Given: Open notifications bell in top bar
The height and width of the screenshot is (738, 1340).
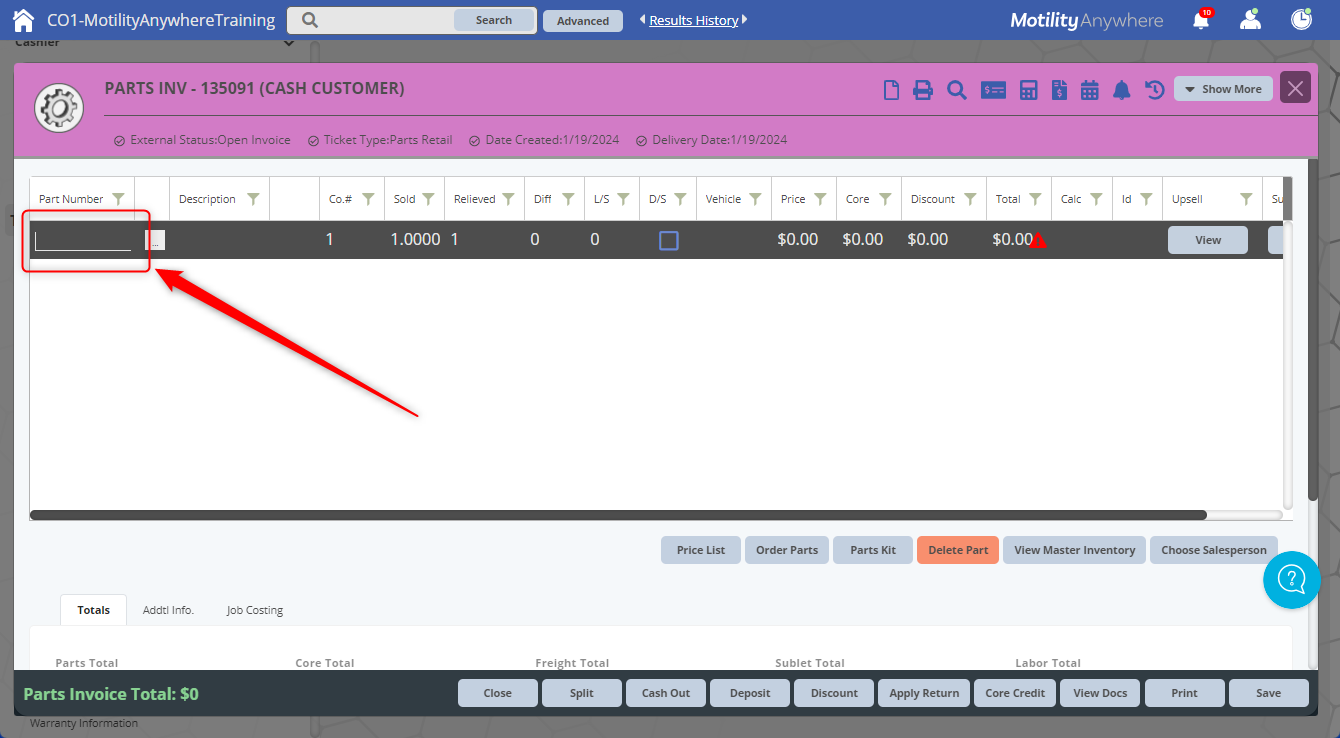Looking at the screenshot, I should [1201, 20].
